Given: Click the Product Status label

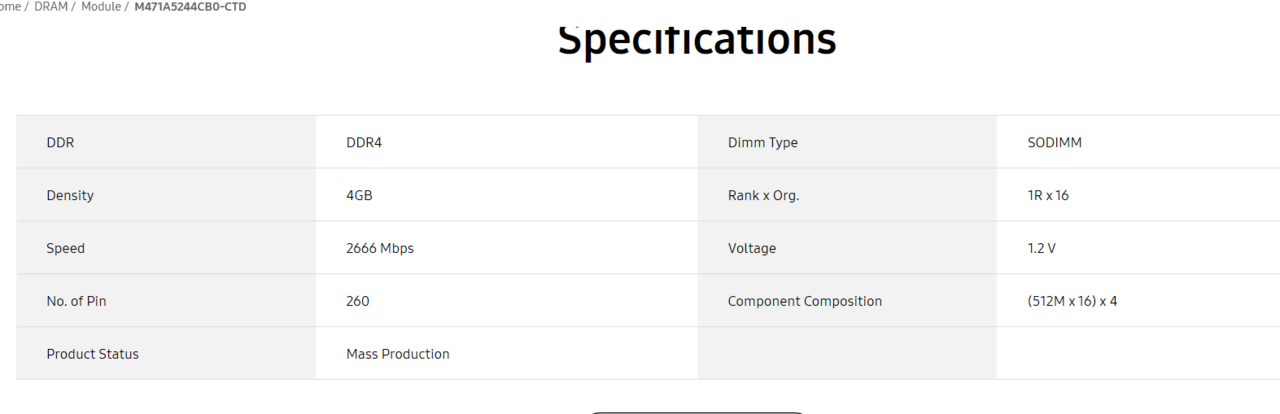Looking at the screenshot, I should (x=93, y=354).
